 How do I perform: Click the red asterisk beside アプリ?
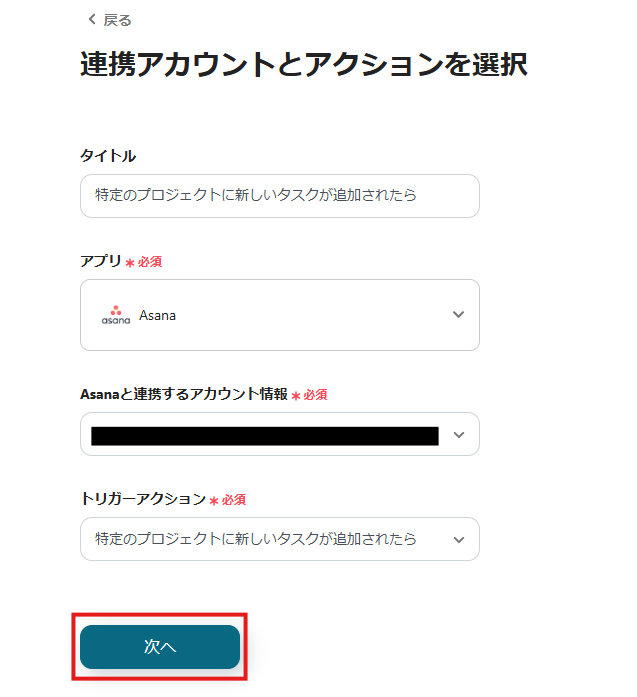tap(129, 262)
